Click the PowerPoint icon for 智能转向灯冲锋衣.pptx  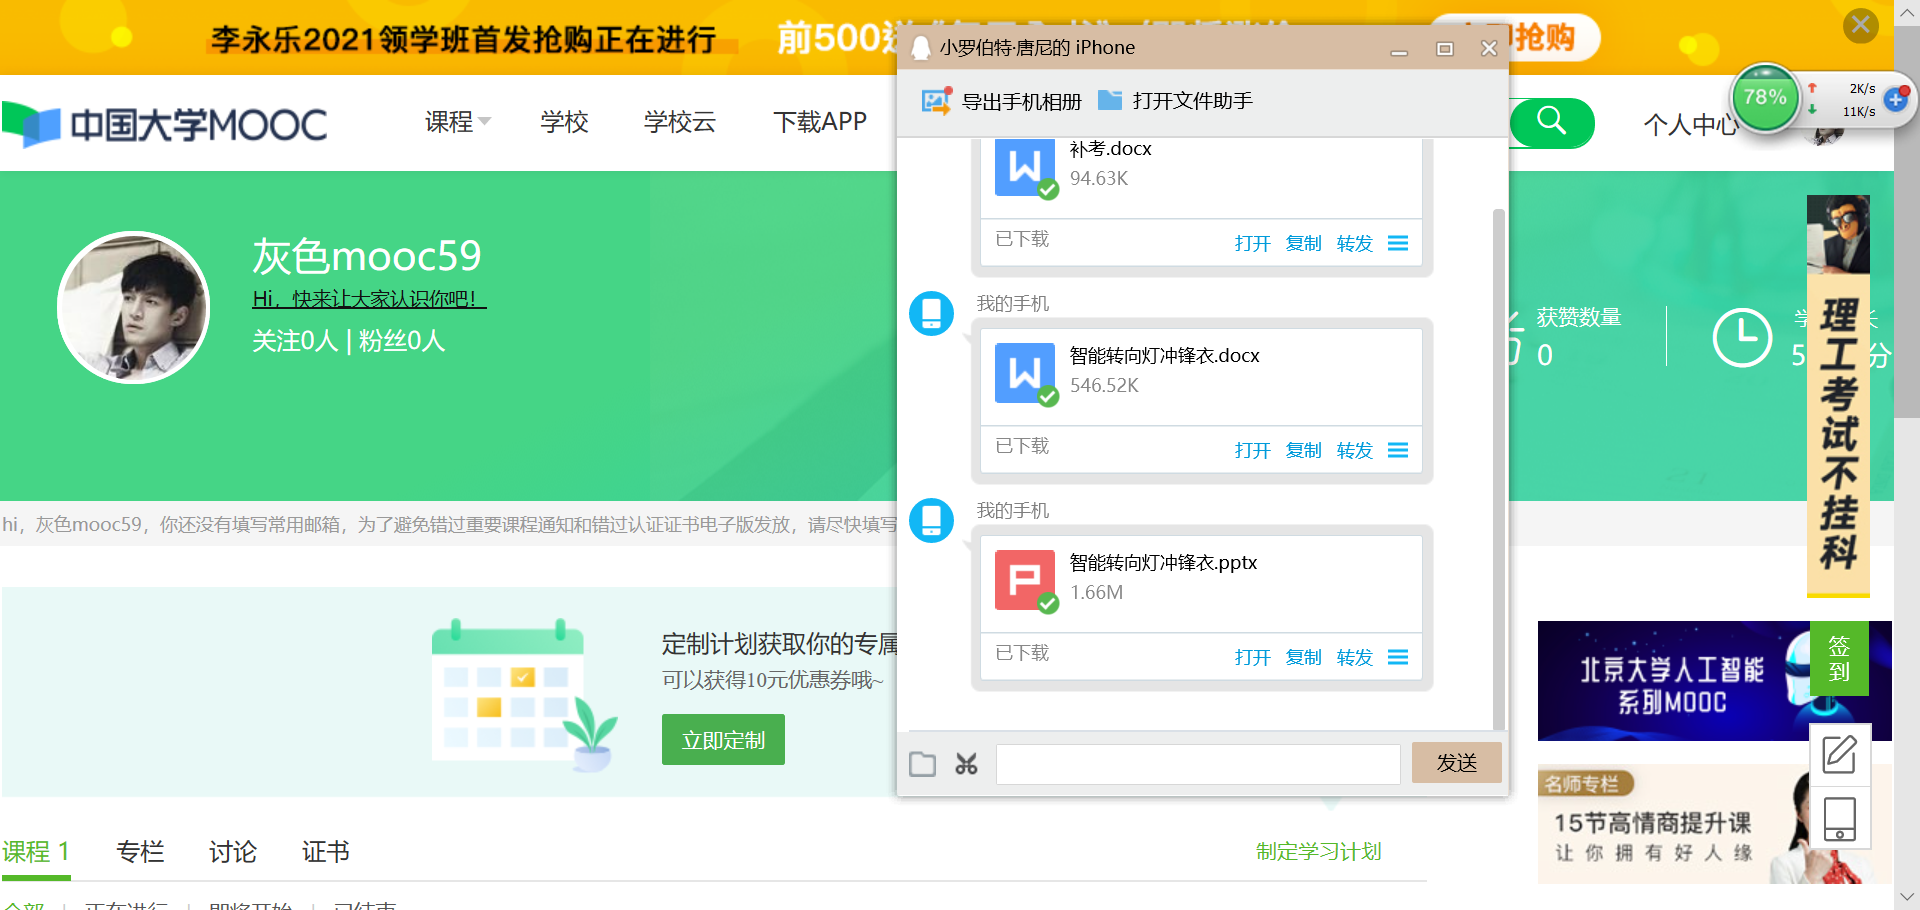[1025, 581]
